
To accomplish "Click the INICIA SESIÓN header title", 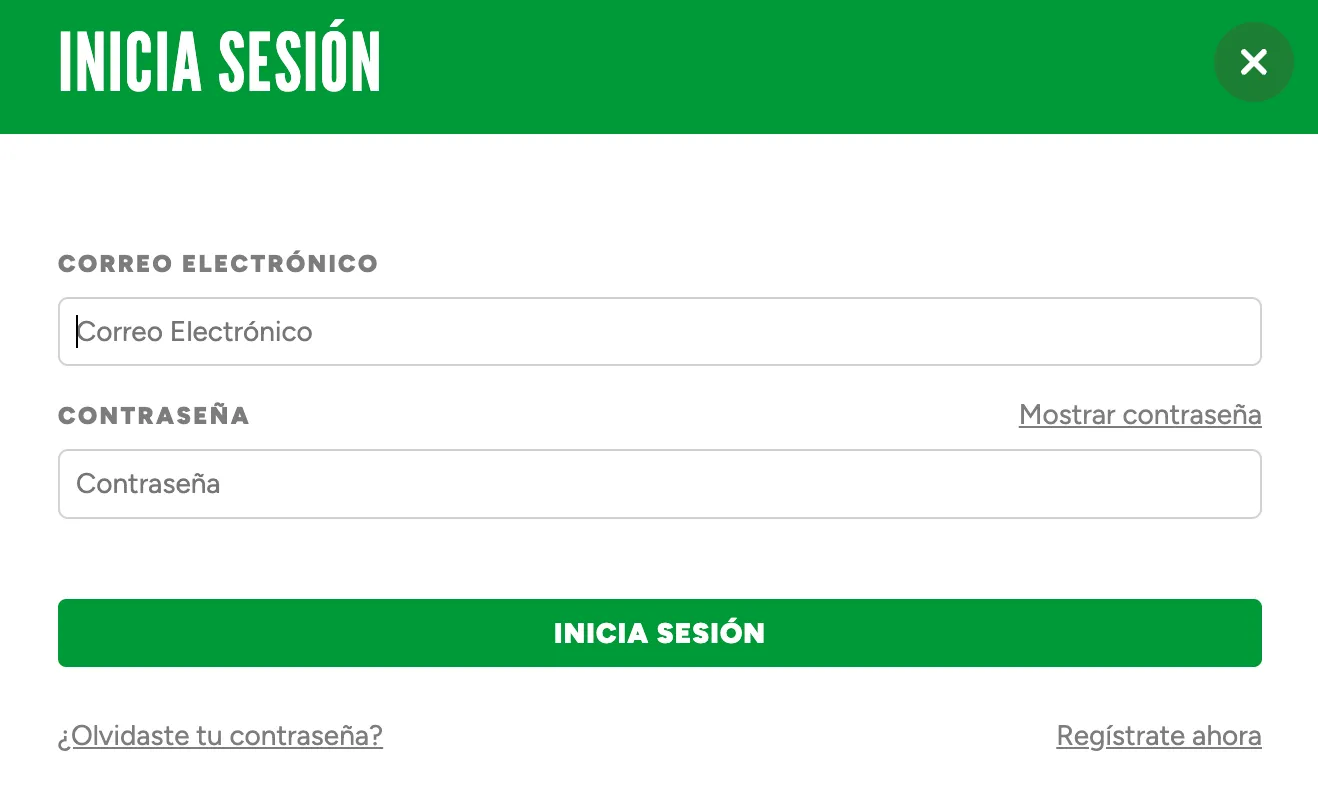I will (x=219, y=60).
